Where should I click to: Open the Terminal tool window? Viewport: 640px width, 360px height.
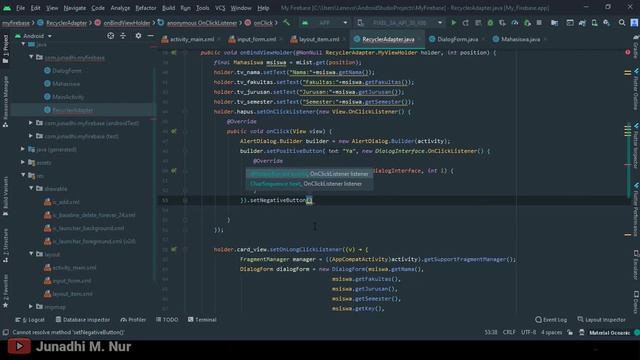(202, 320)
